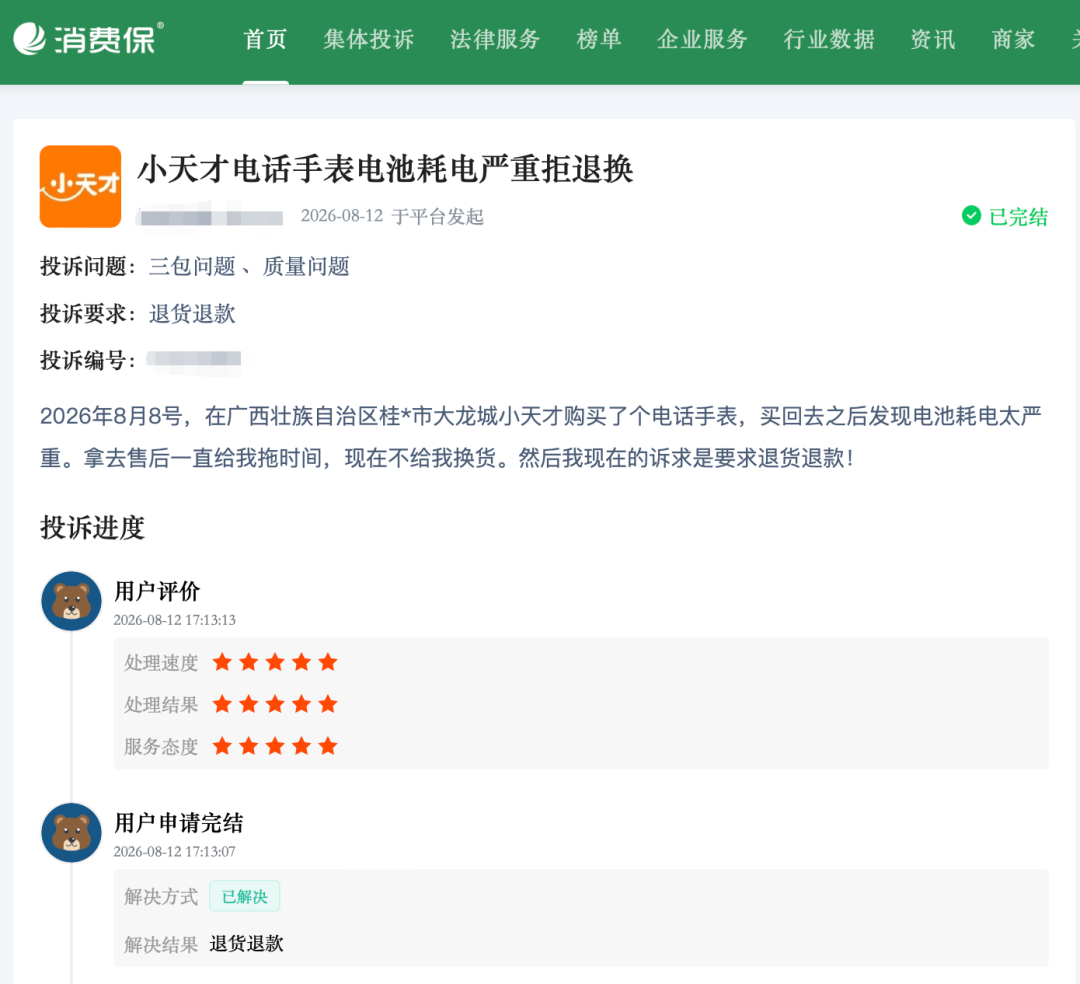Open the 法律服务 menu item
This screenshot has height=984, width=1080.
coord(495,39)
